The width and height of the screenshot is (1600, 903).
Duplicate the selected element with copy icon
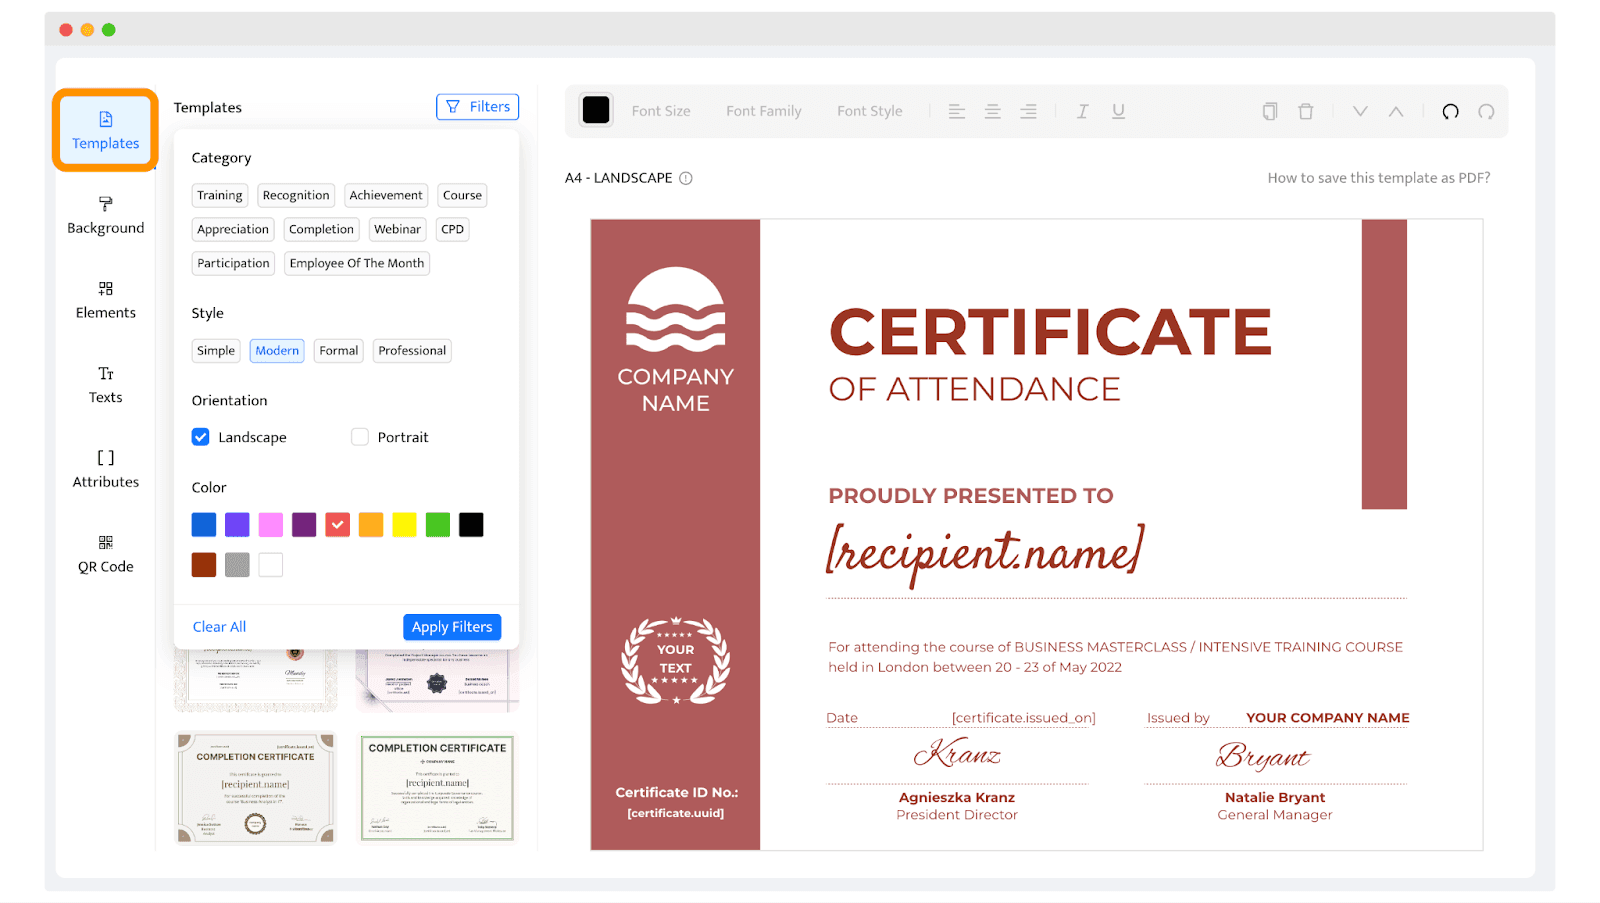tap(1270, 111)
